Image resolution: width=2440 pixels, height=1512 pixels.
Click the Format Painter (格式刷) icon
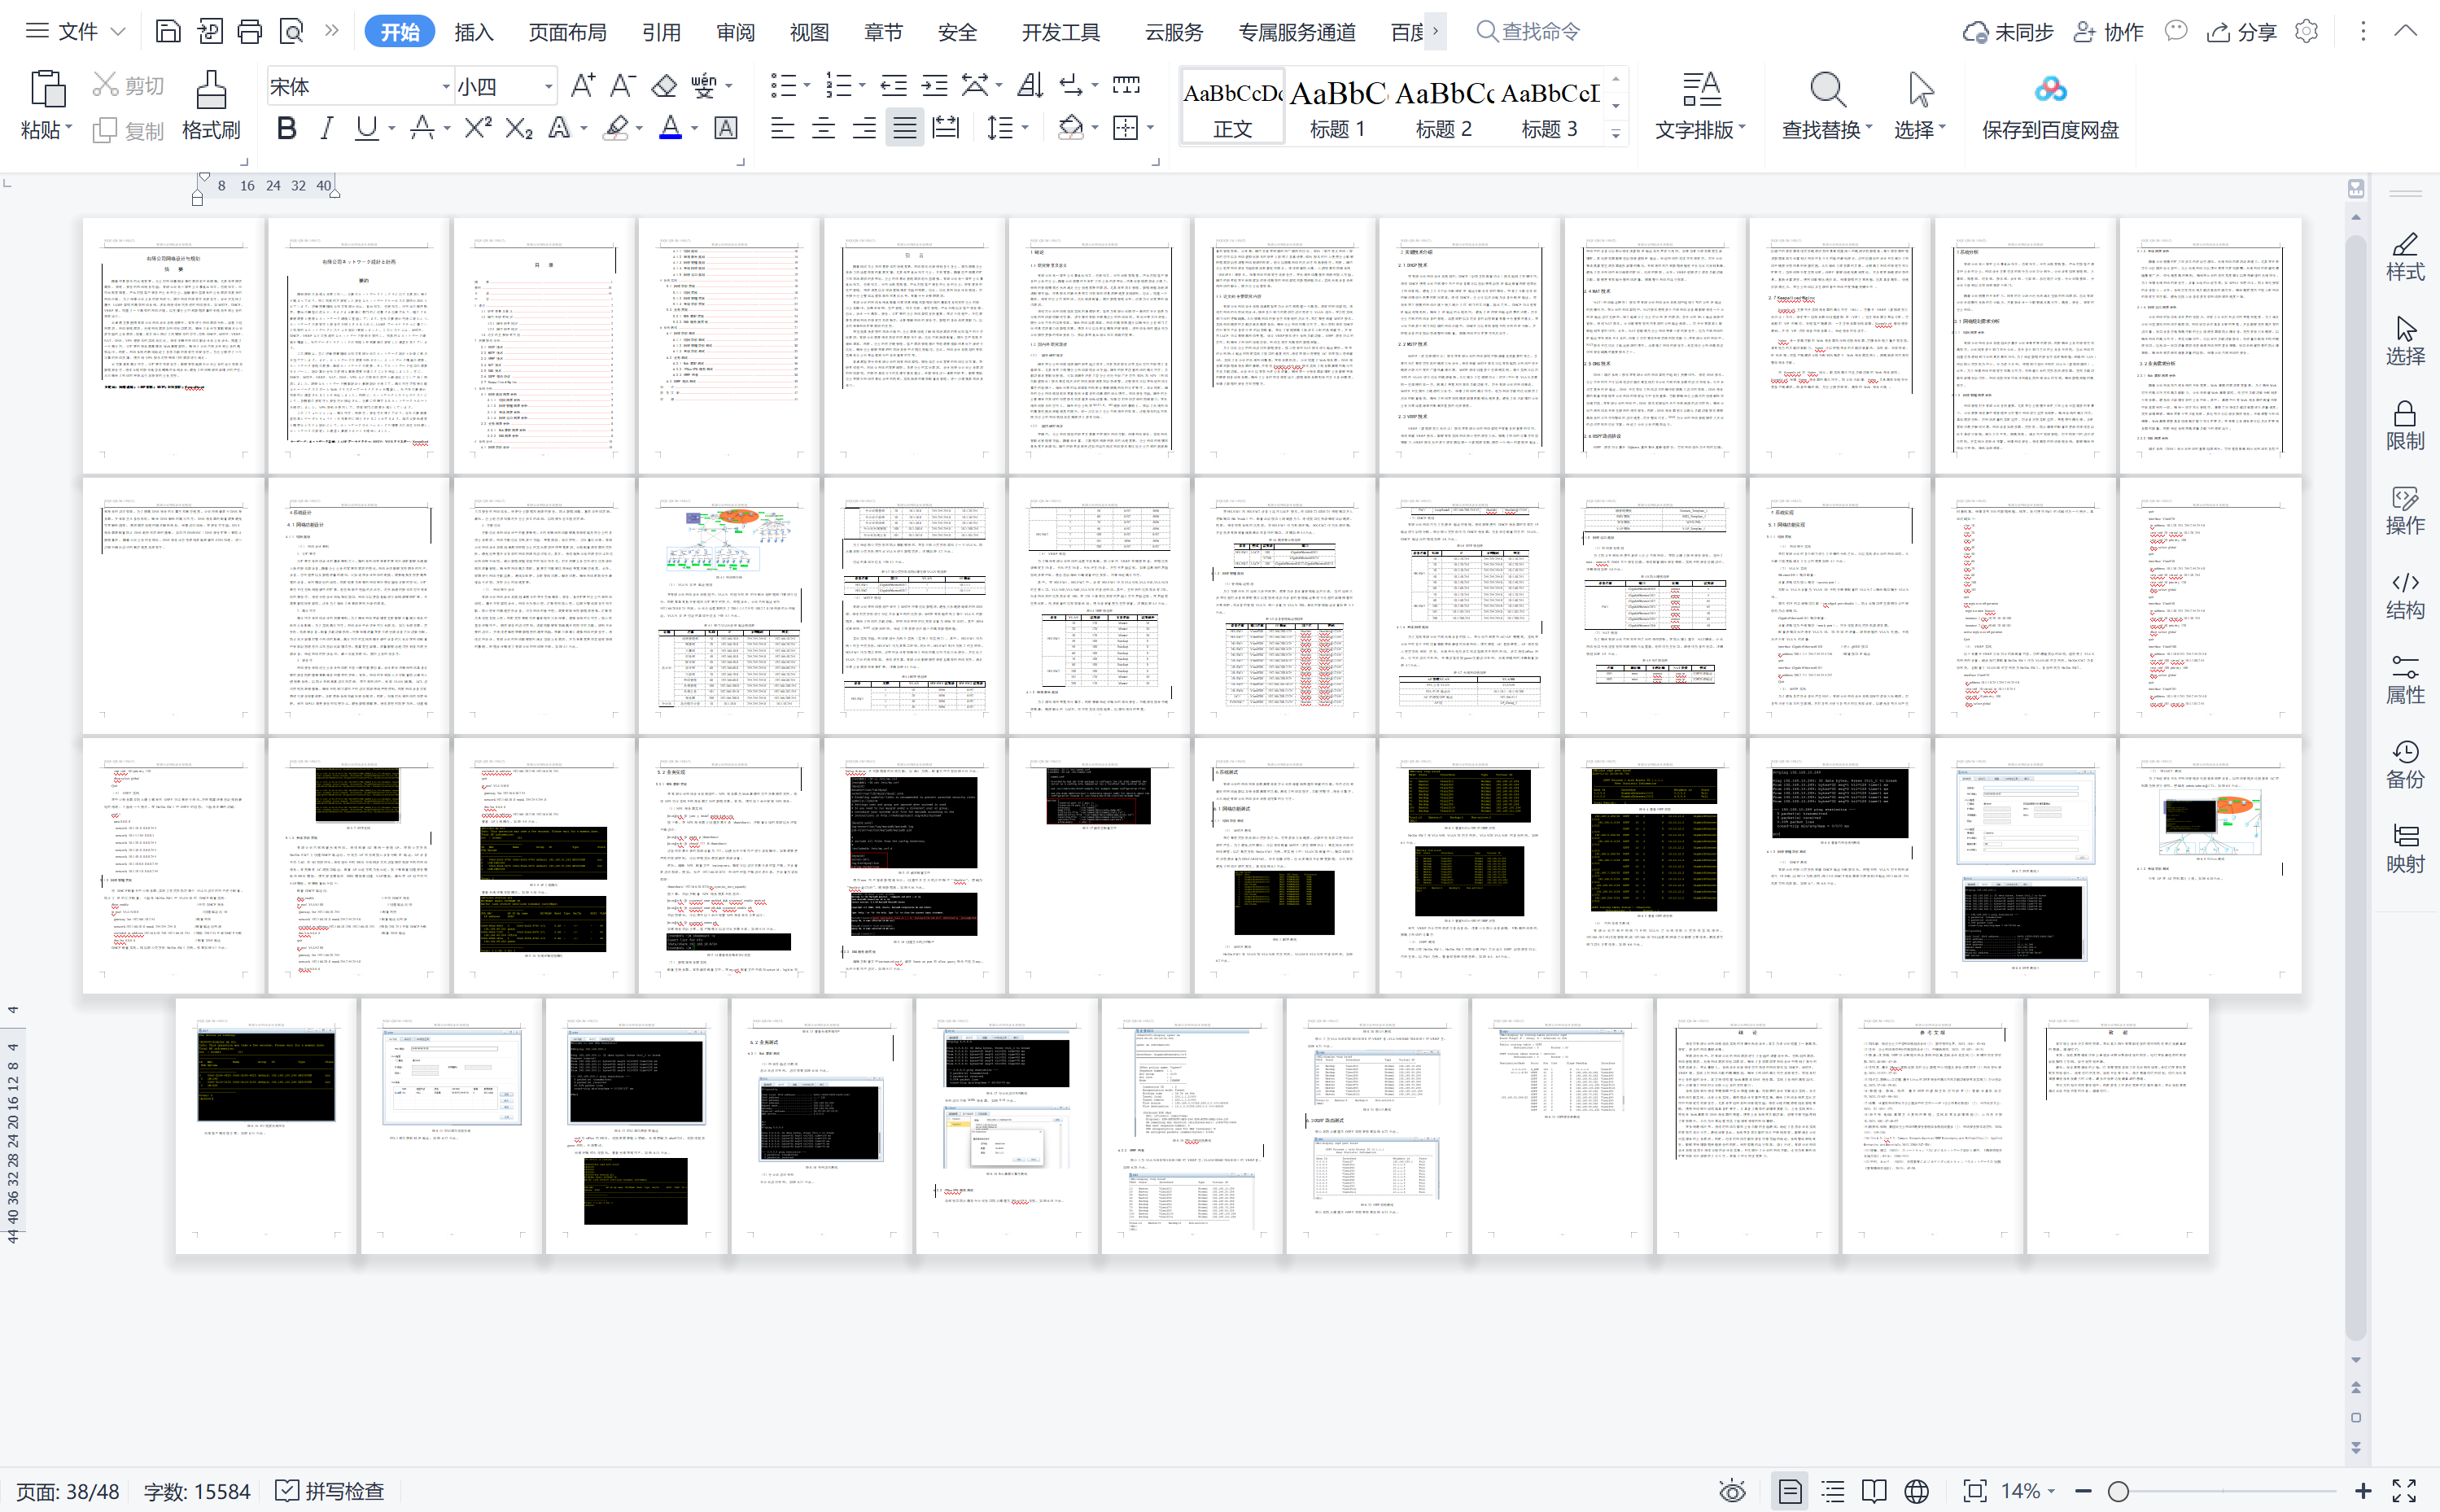pos(210,91)
